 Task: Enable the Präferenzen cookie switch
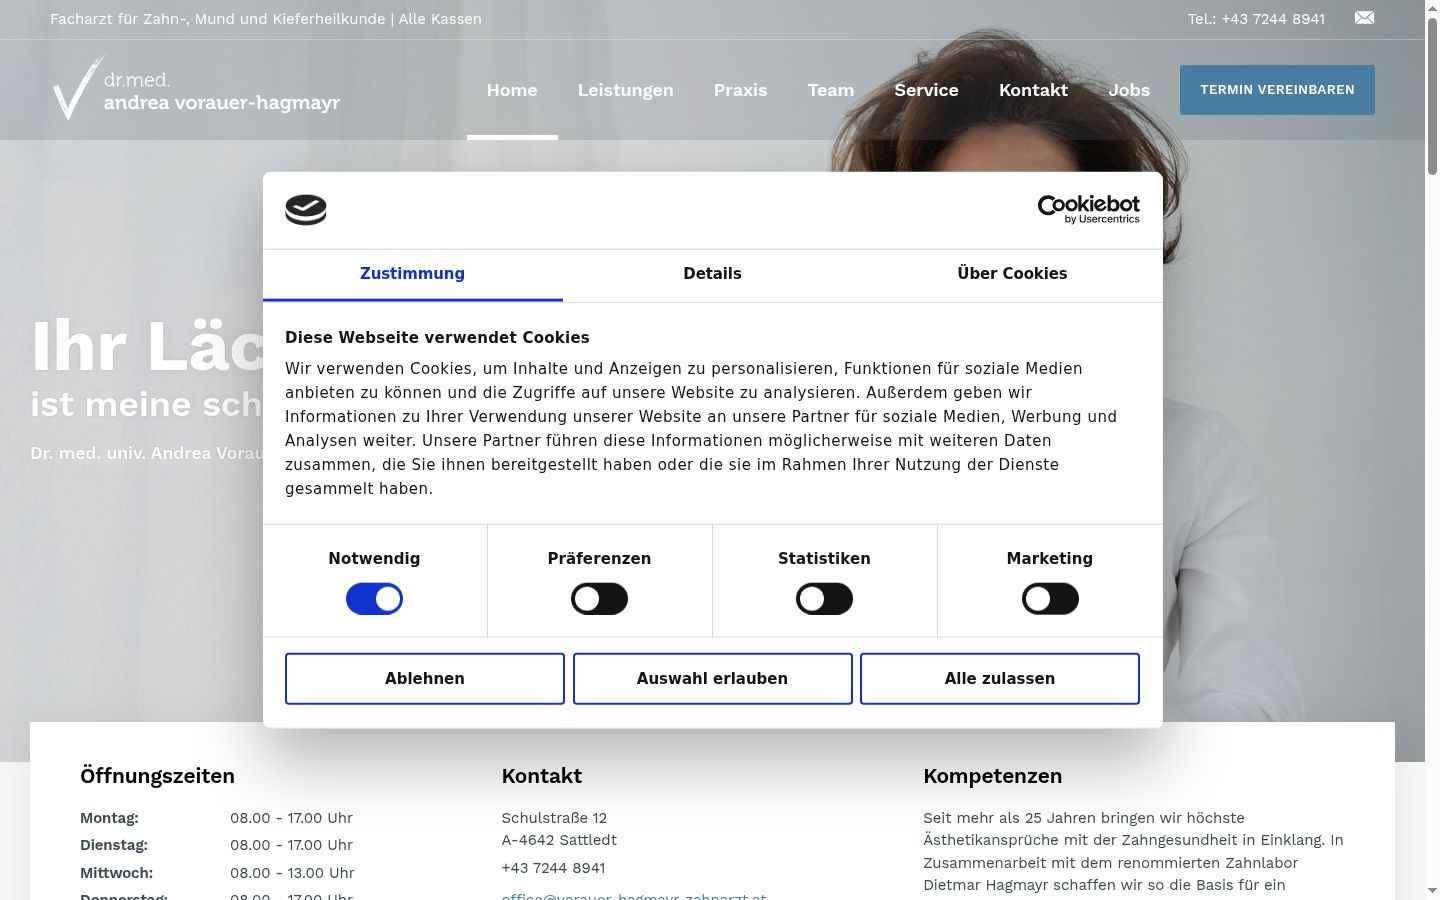pyautogui.click(x=599, y=599)
